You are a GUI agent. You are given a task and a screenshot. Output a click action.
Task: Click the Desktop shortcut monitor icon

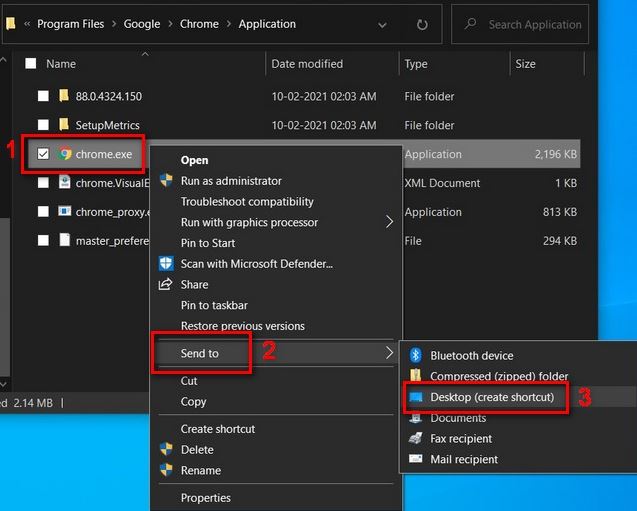point(416,397)
